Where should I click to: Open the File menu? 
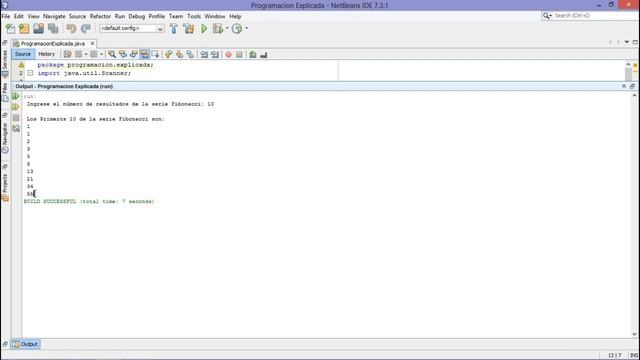[x=6, y=16]
